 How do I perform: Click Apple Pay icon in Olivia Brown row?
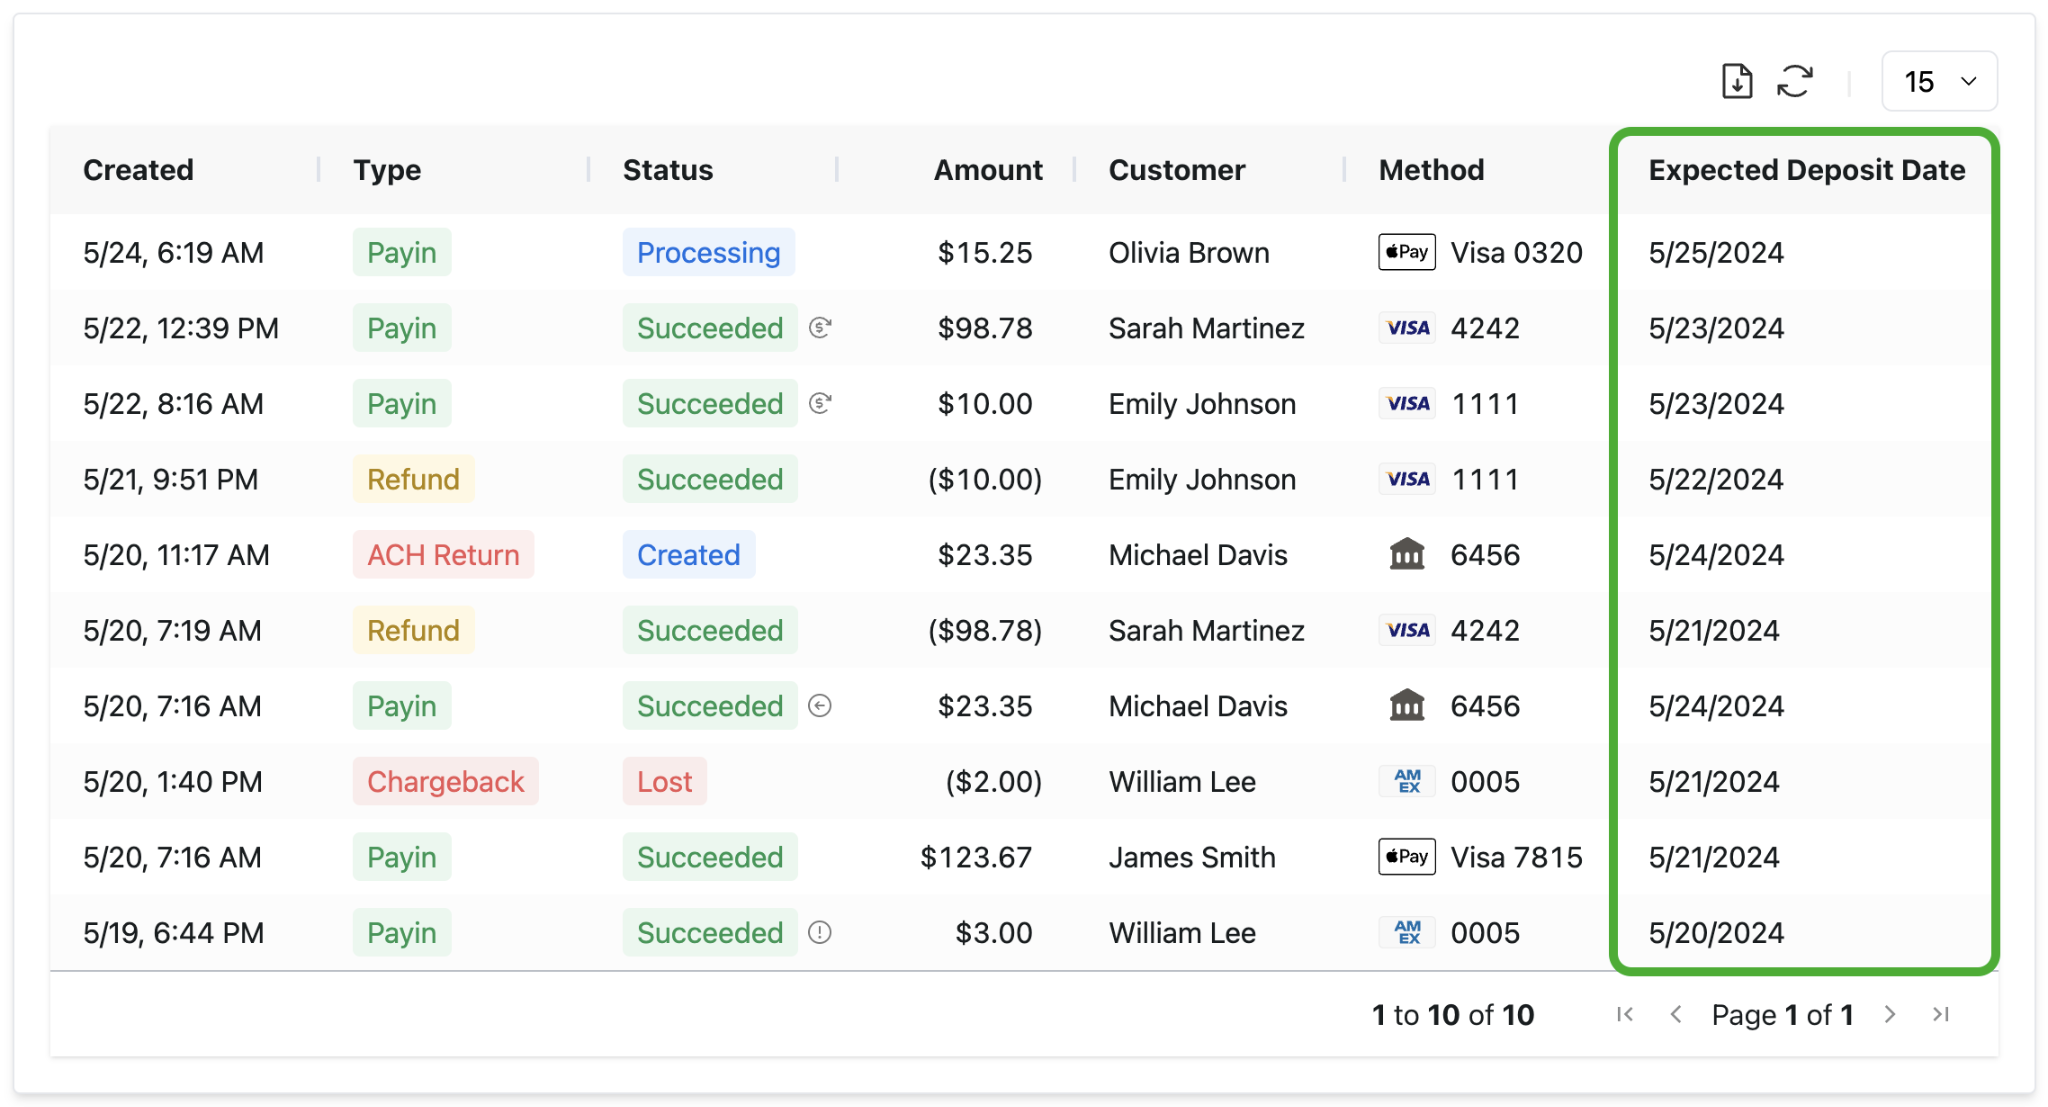[x=1406, y=252]
